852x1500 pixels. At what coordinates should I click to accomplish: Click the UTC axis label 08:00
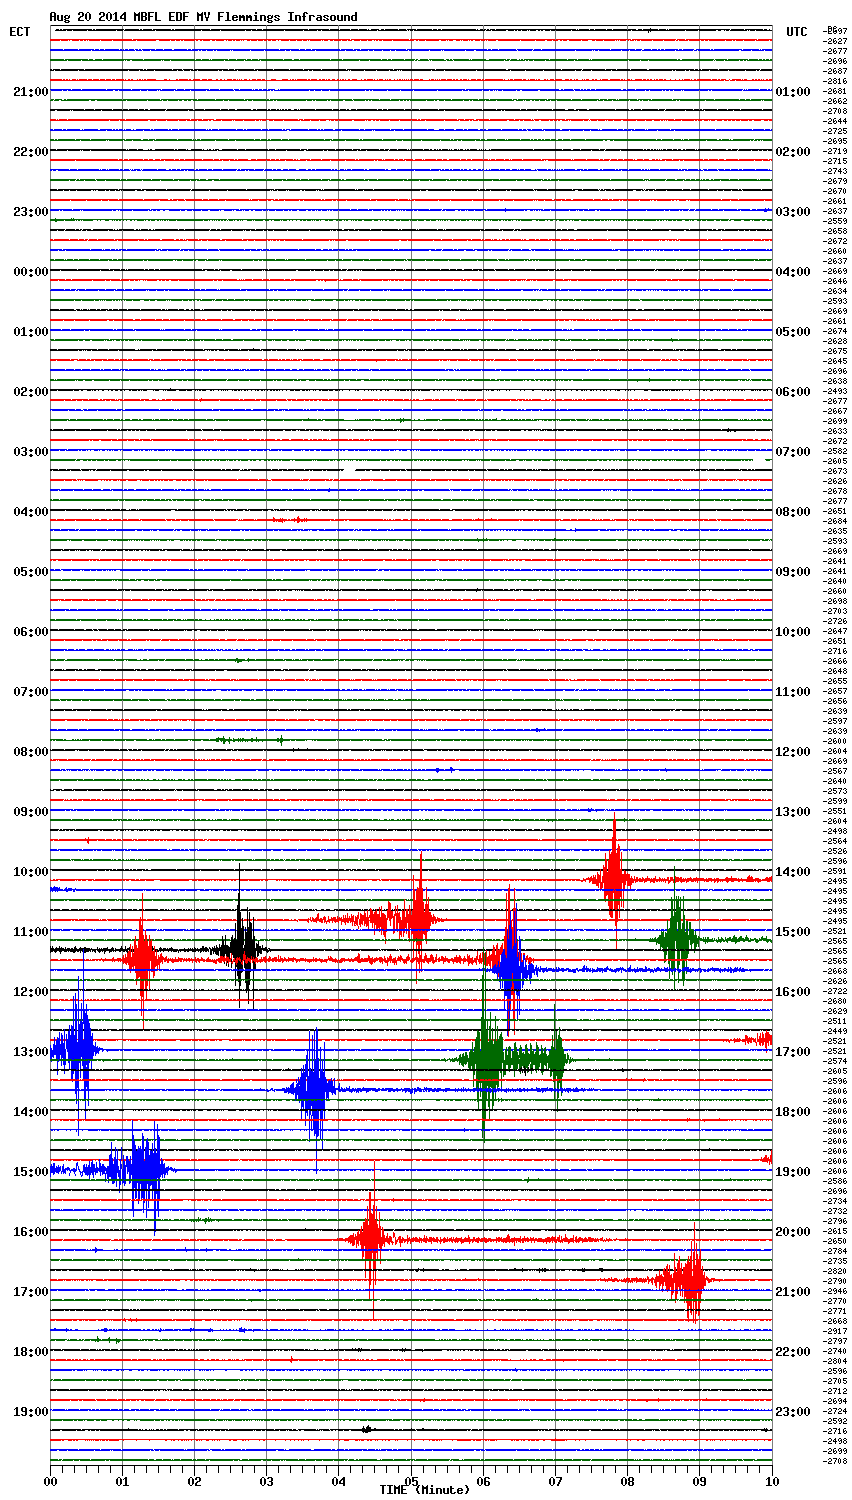pos(793,512)
